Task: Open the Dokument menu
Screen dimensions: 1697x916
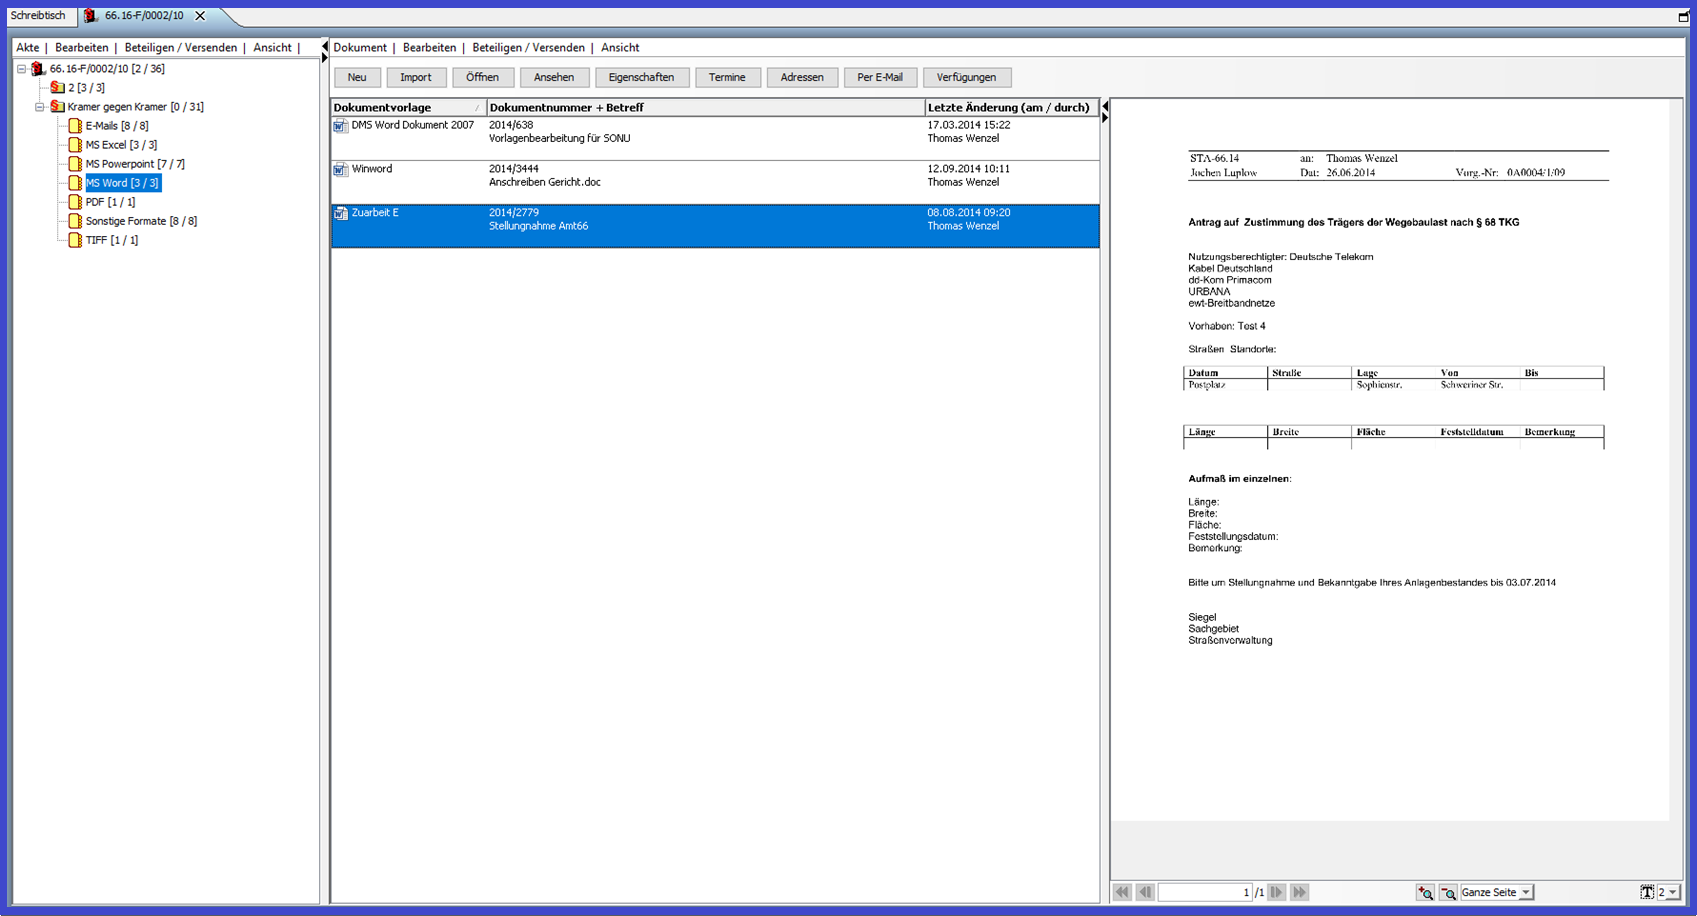Action: 359,48
